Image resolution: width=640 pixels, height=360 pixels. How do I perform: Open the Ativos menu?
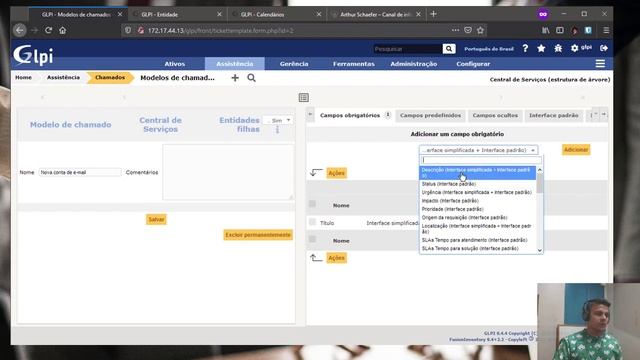coord(175,64)
